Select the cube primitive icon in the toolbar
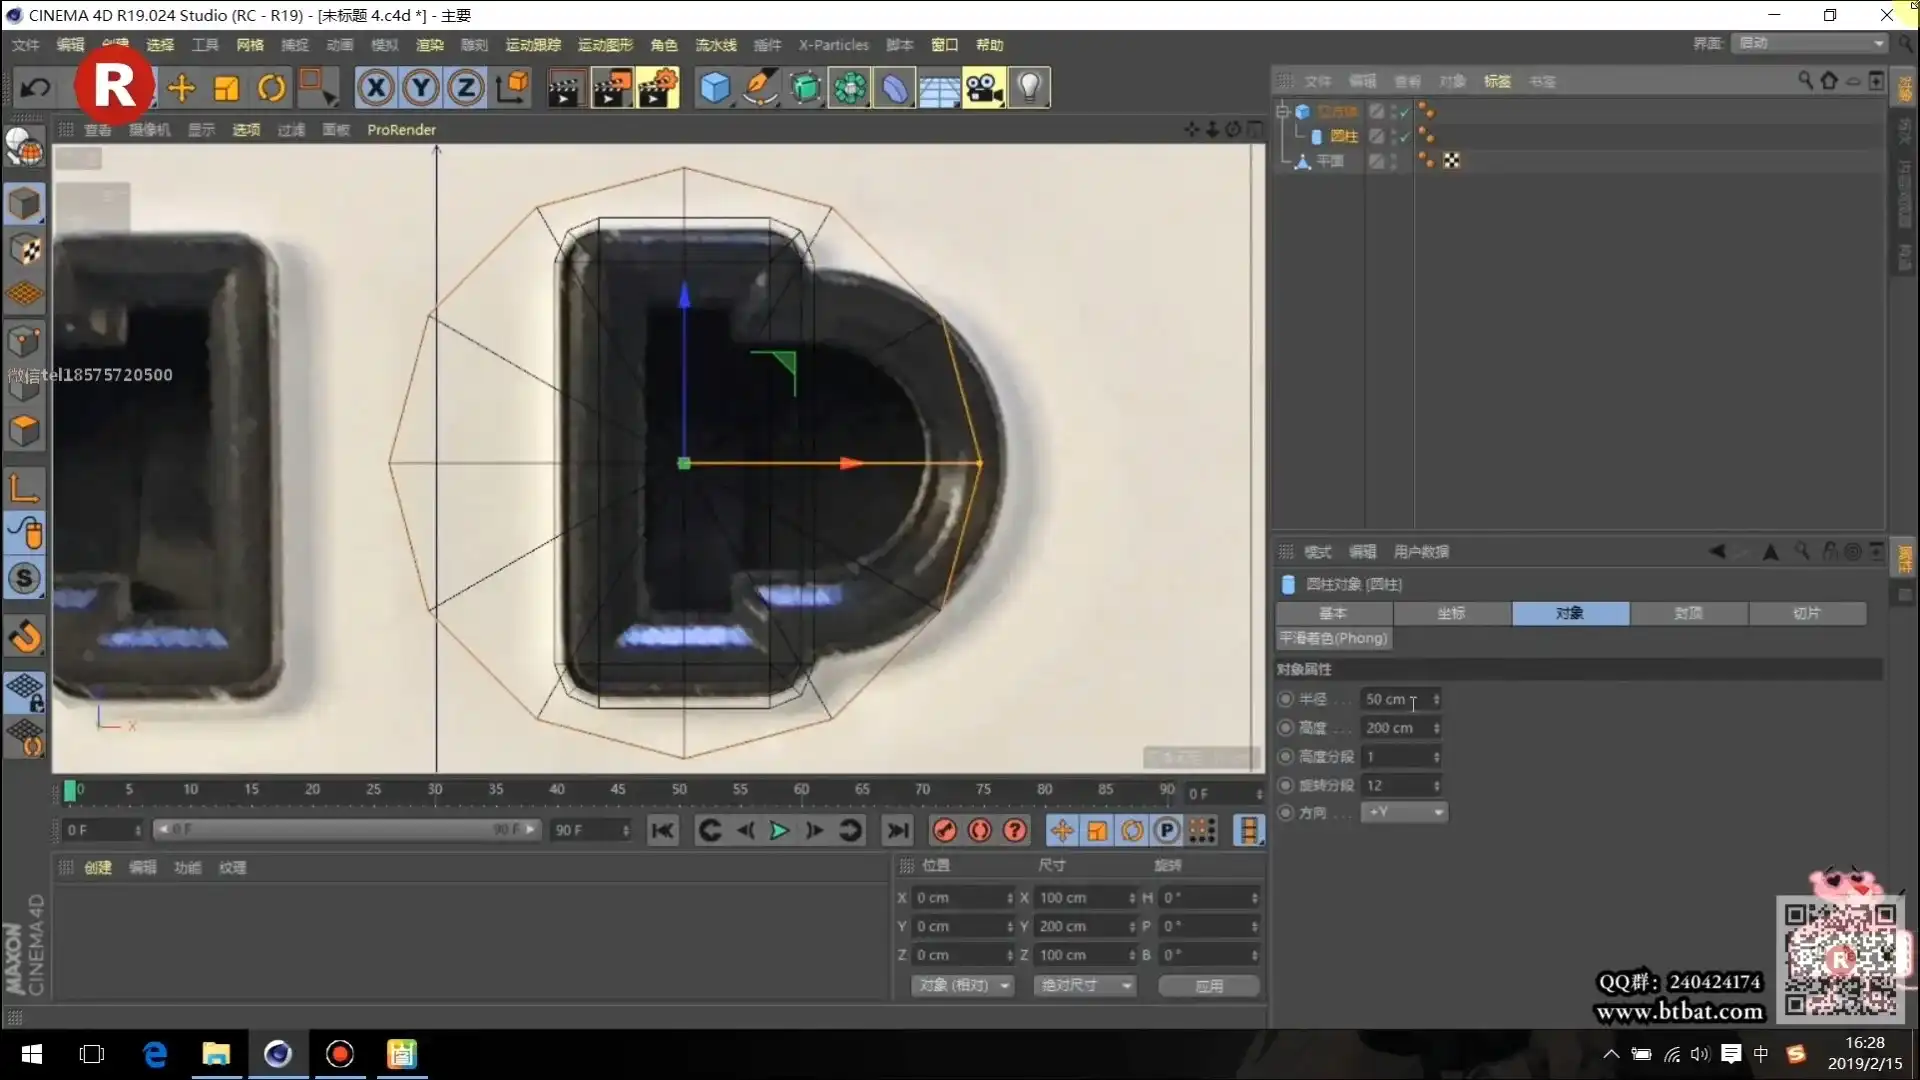The height and width of the screenshot is (1080, 1920). [x=716, y=87]
